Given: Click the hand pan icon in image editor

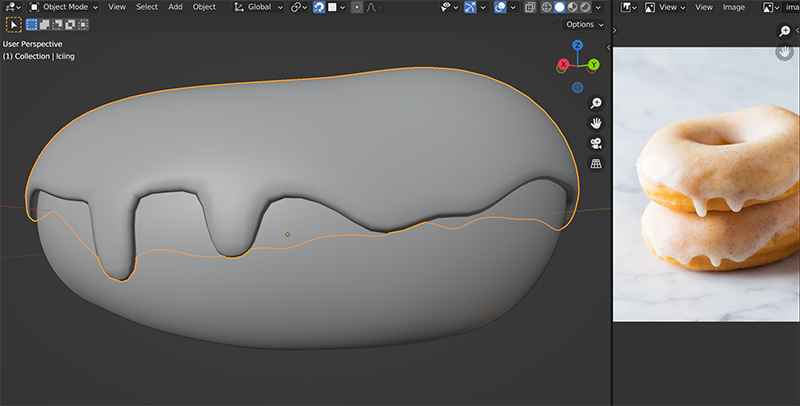Looking at the screenshot, I should coord(785,52).
